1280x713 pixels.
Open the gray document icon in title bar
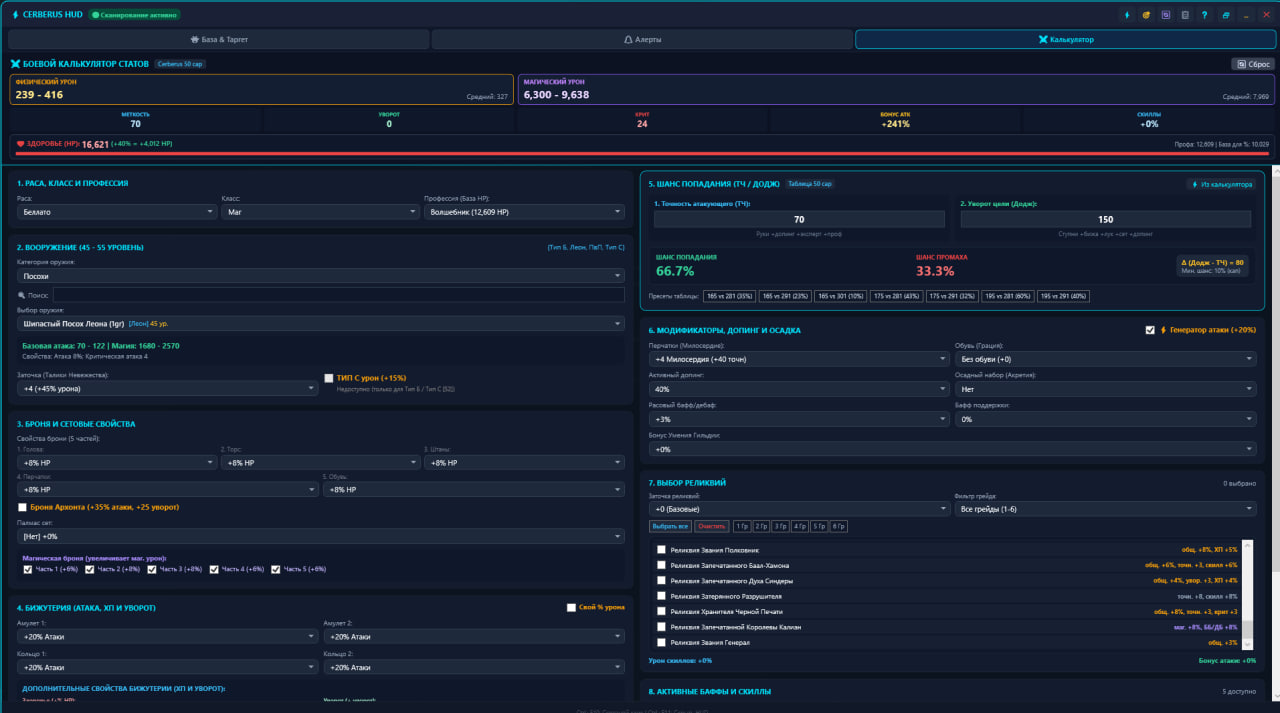pos(1185,15)
